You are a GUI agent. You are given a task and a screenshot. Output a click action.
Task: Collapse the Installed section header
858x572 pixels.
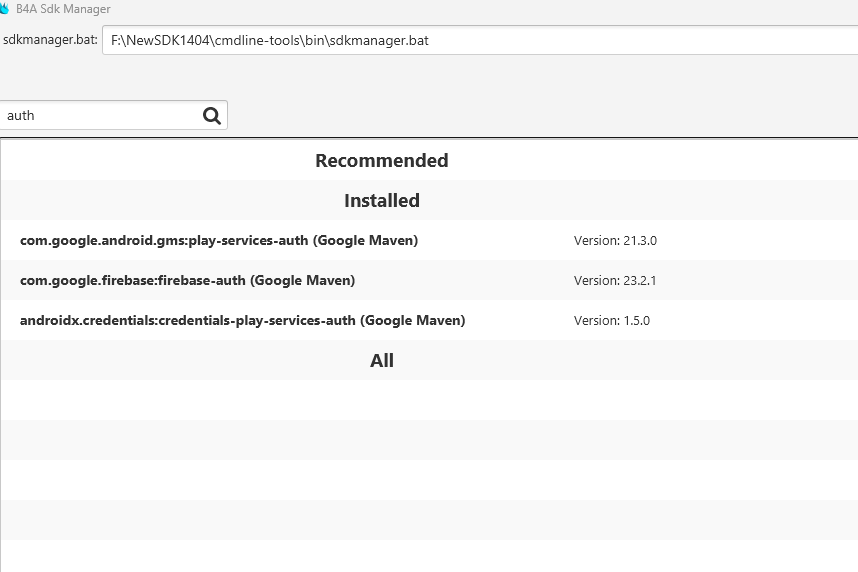[381, 200]
